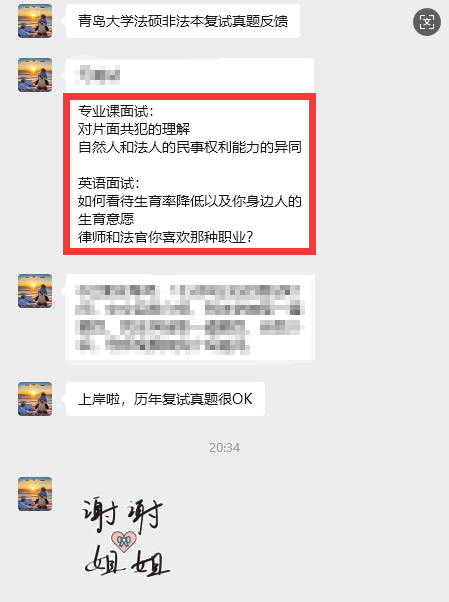This screenshot has width=449, height=602.
Task: Select the 自然人和法人的民事权利能力的异同 line
Action: 190,147
